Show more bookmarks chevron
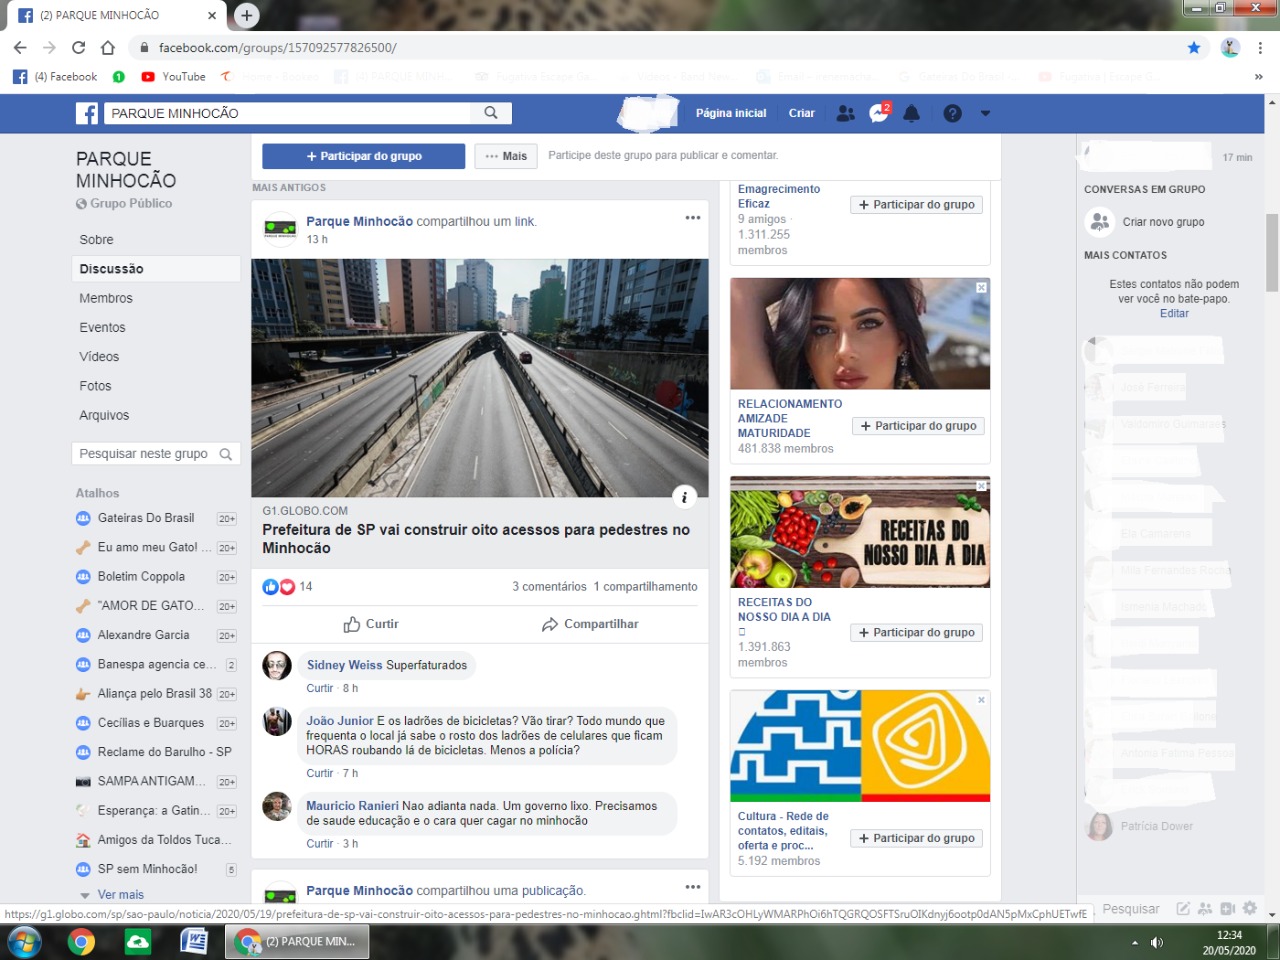1280x960 pixels. pos(1258,76)
